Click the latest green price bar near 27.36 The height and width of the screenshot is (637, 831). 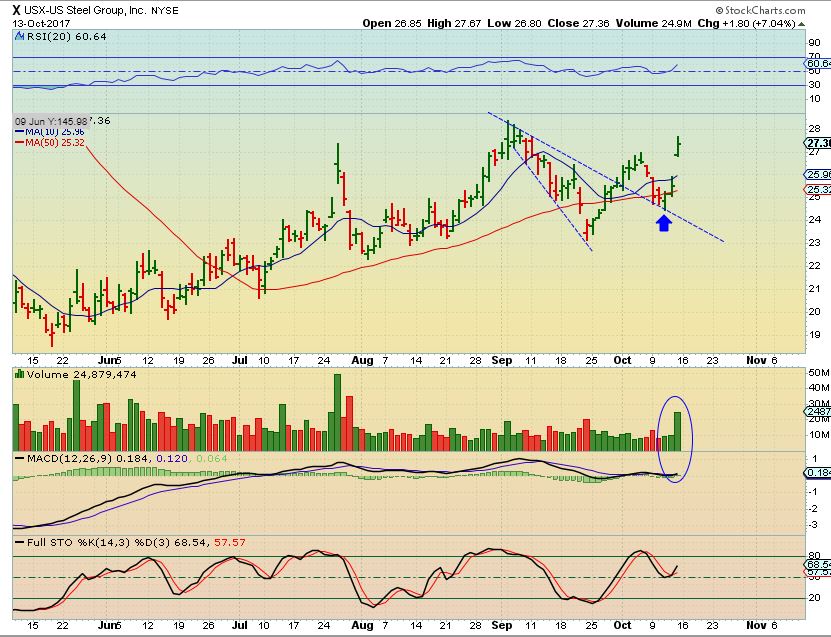(x=678, y=146)
